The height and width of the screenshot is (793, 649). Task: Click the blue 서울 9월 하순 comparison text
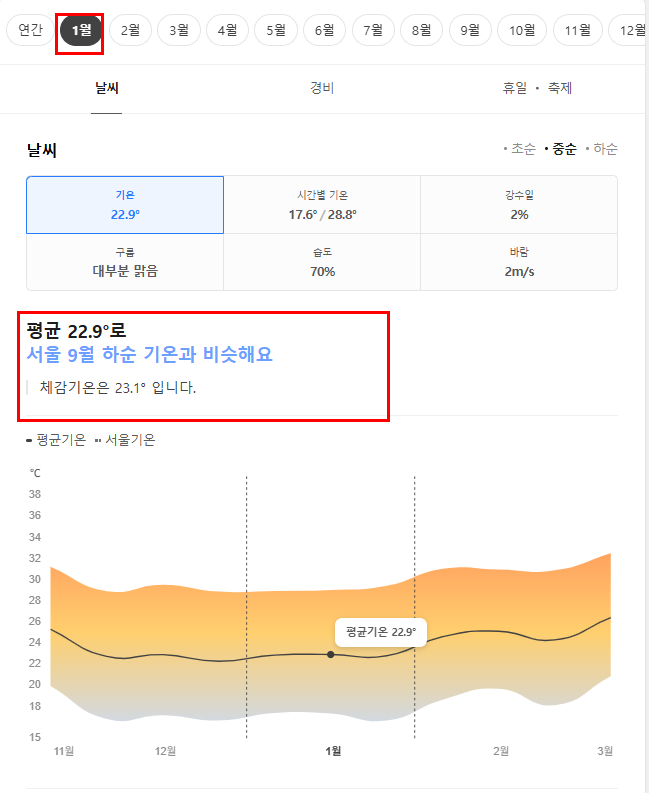click(x=150, y=355)
